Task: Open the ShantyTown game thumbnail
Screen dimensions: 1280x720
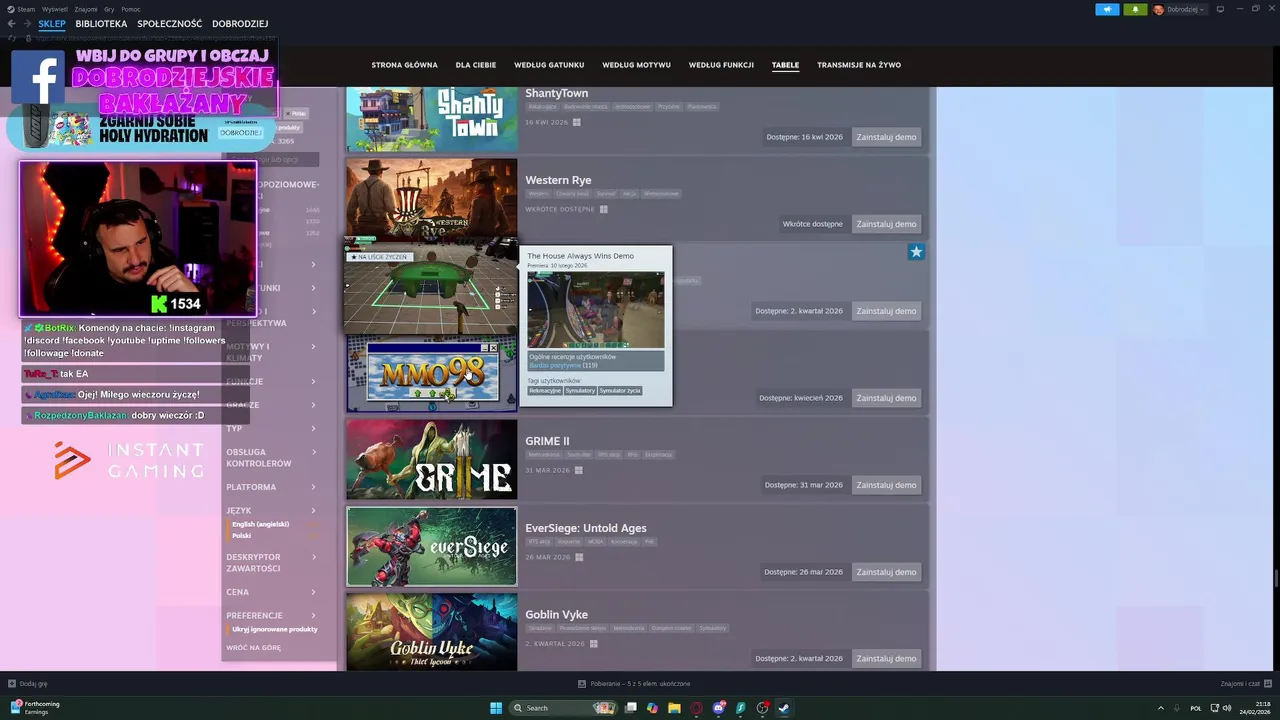Action: click(432, 118)
